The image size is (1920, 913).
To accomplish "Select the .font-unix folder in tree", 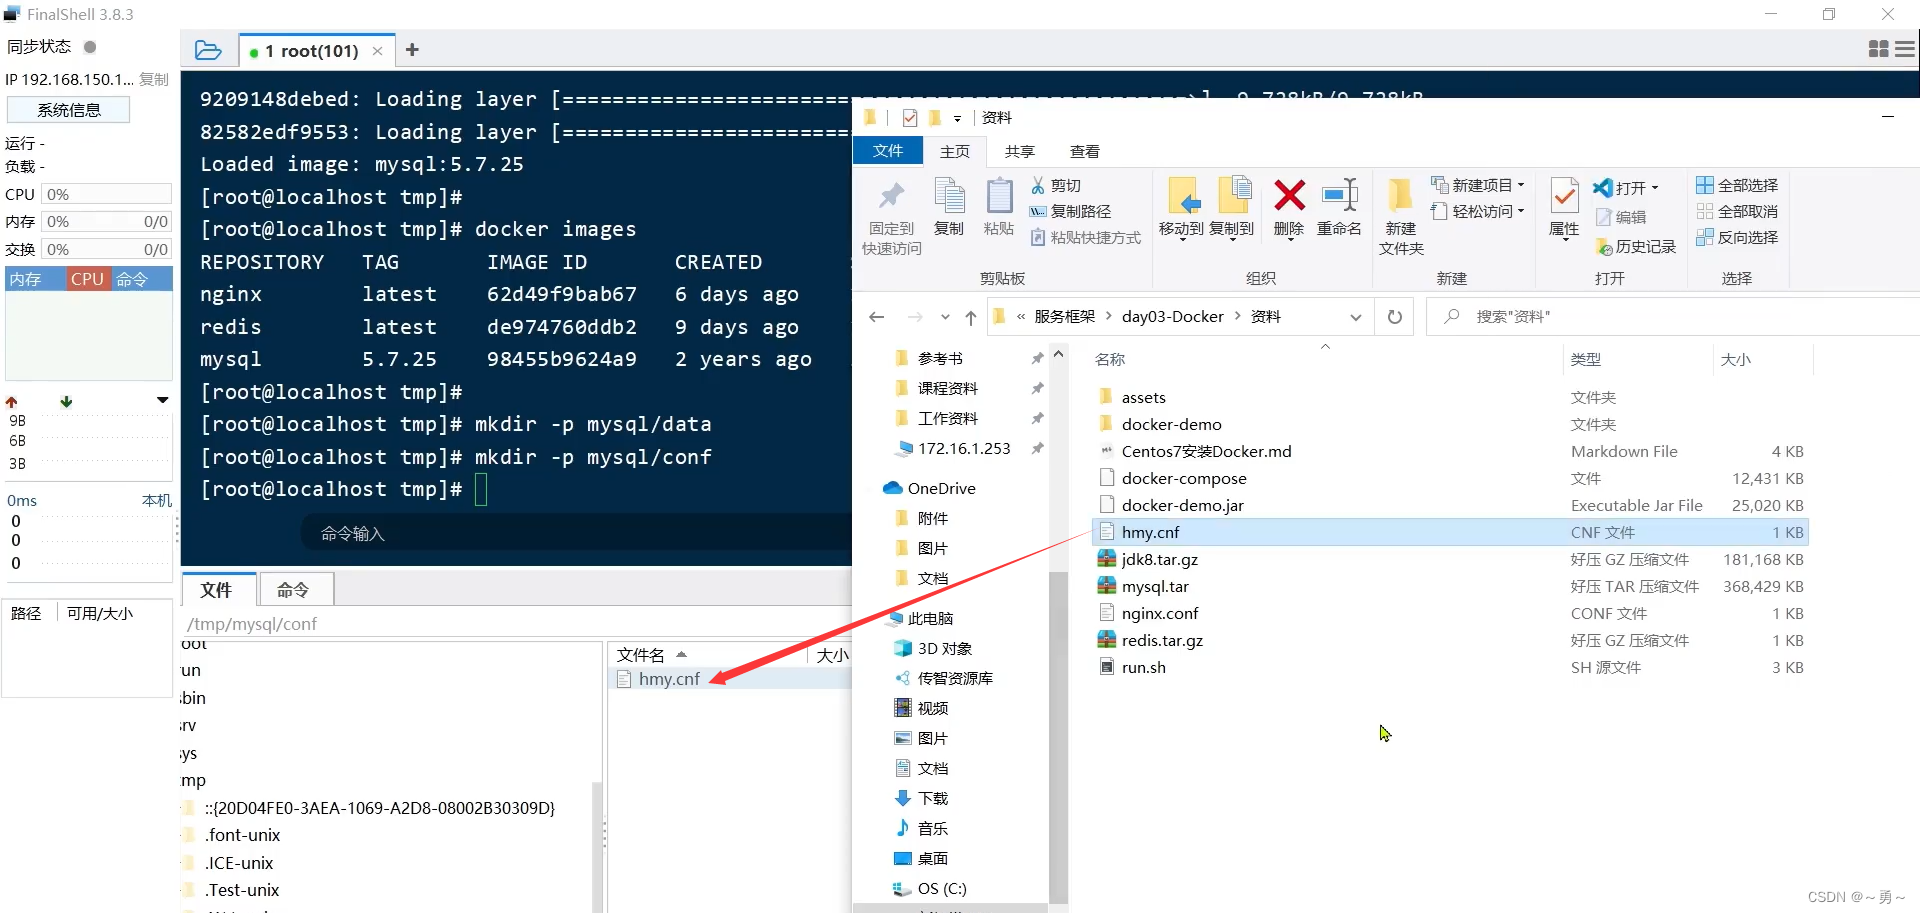I will (x=242, y=835).
